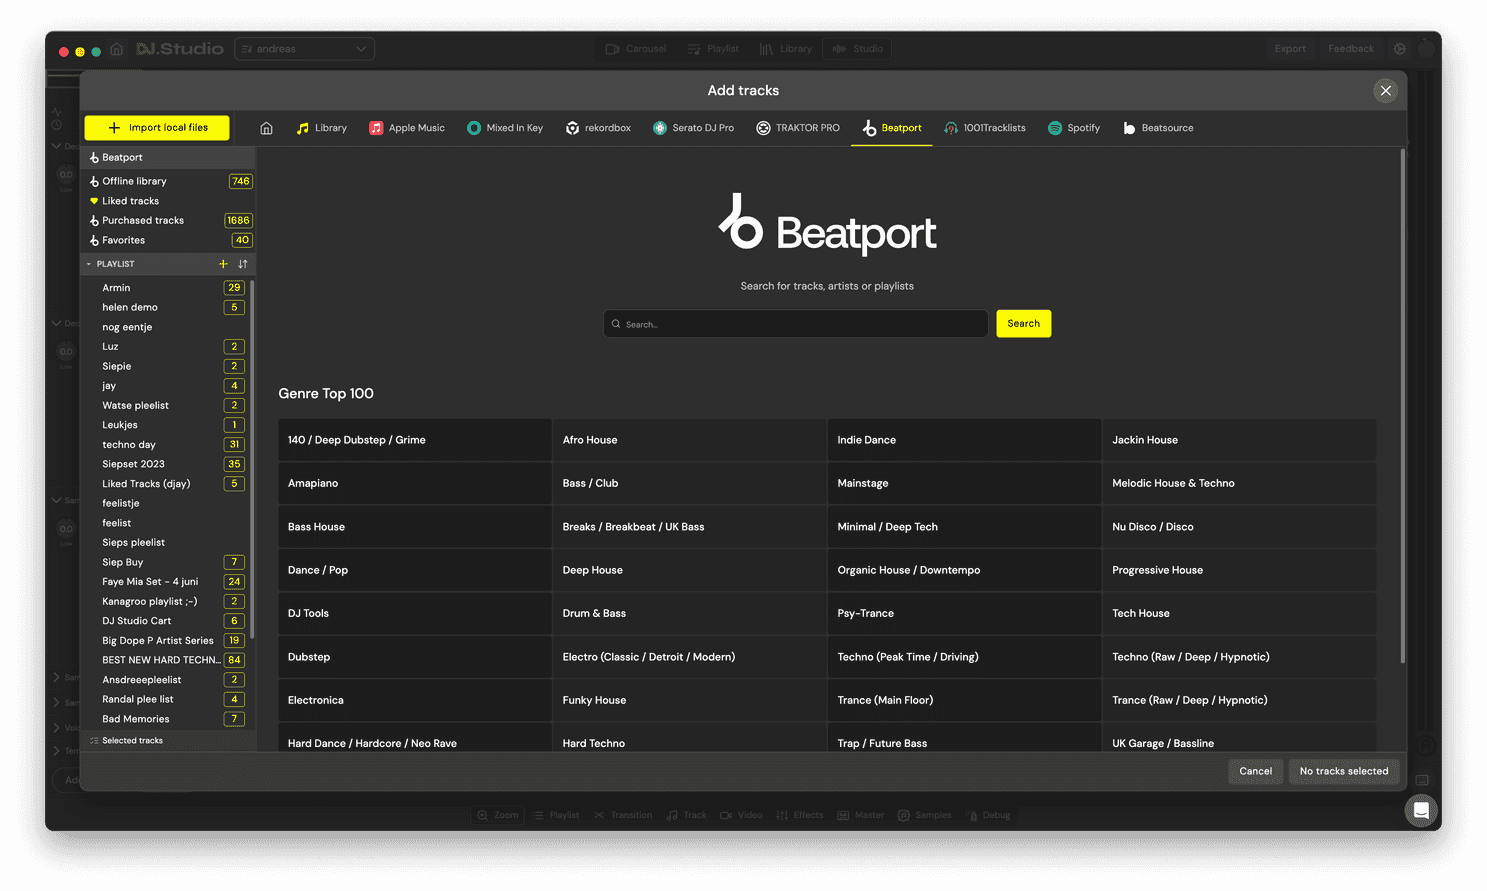Select the Apple Music source
This screenshot has height=891, width=1487.
pyautogui.click(x=407, y=128)
